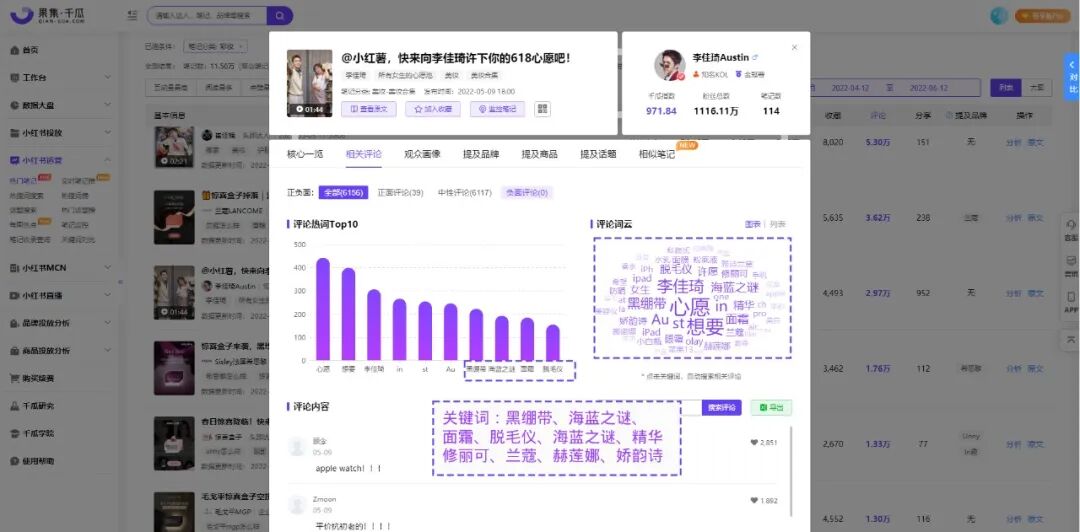Screen dimensions: 1080x532
Task: Switch to the 提及品牌 tab
Action: click(x=481, y=154)
